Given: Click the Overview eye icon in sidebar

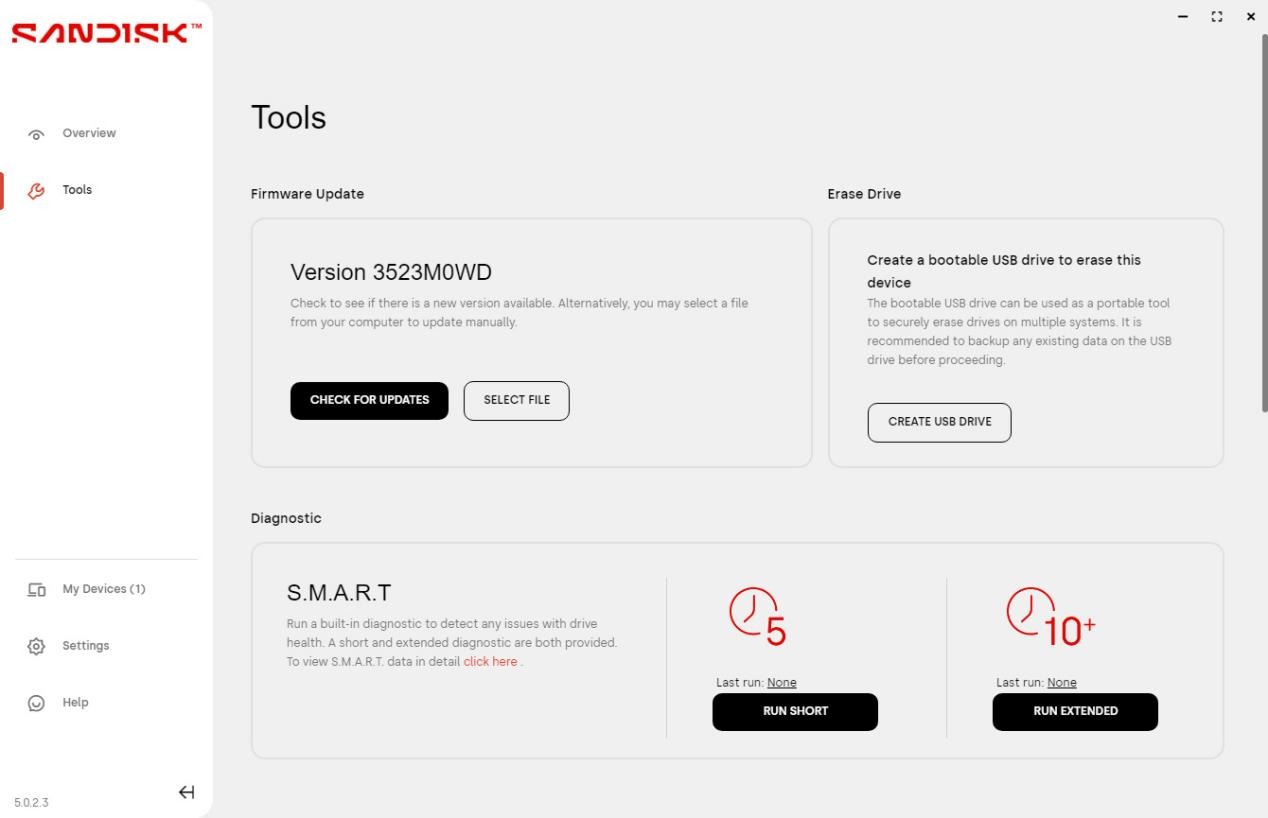Looking at the screenshot, I should [x=37, y=134].
